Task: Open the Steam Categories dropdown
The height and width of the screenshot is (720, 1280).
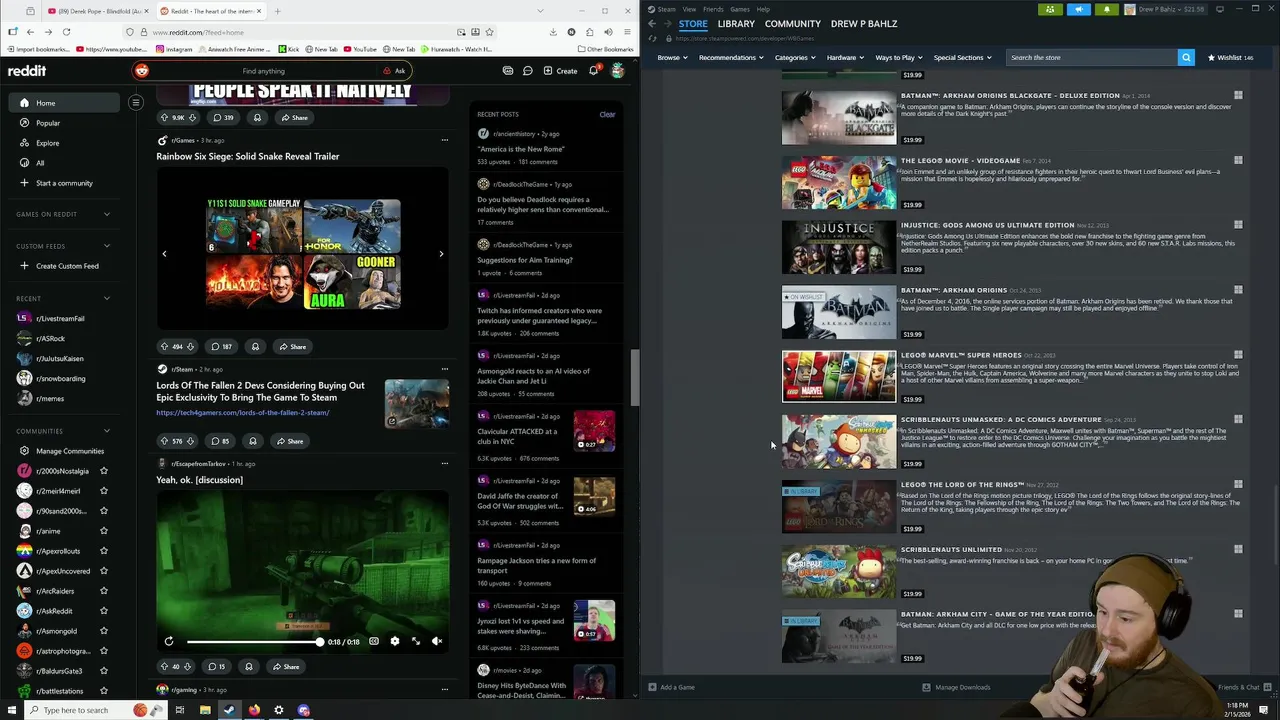Action: pyautogui.click(x=795, y=57)
